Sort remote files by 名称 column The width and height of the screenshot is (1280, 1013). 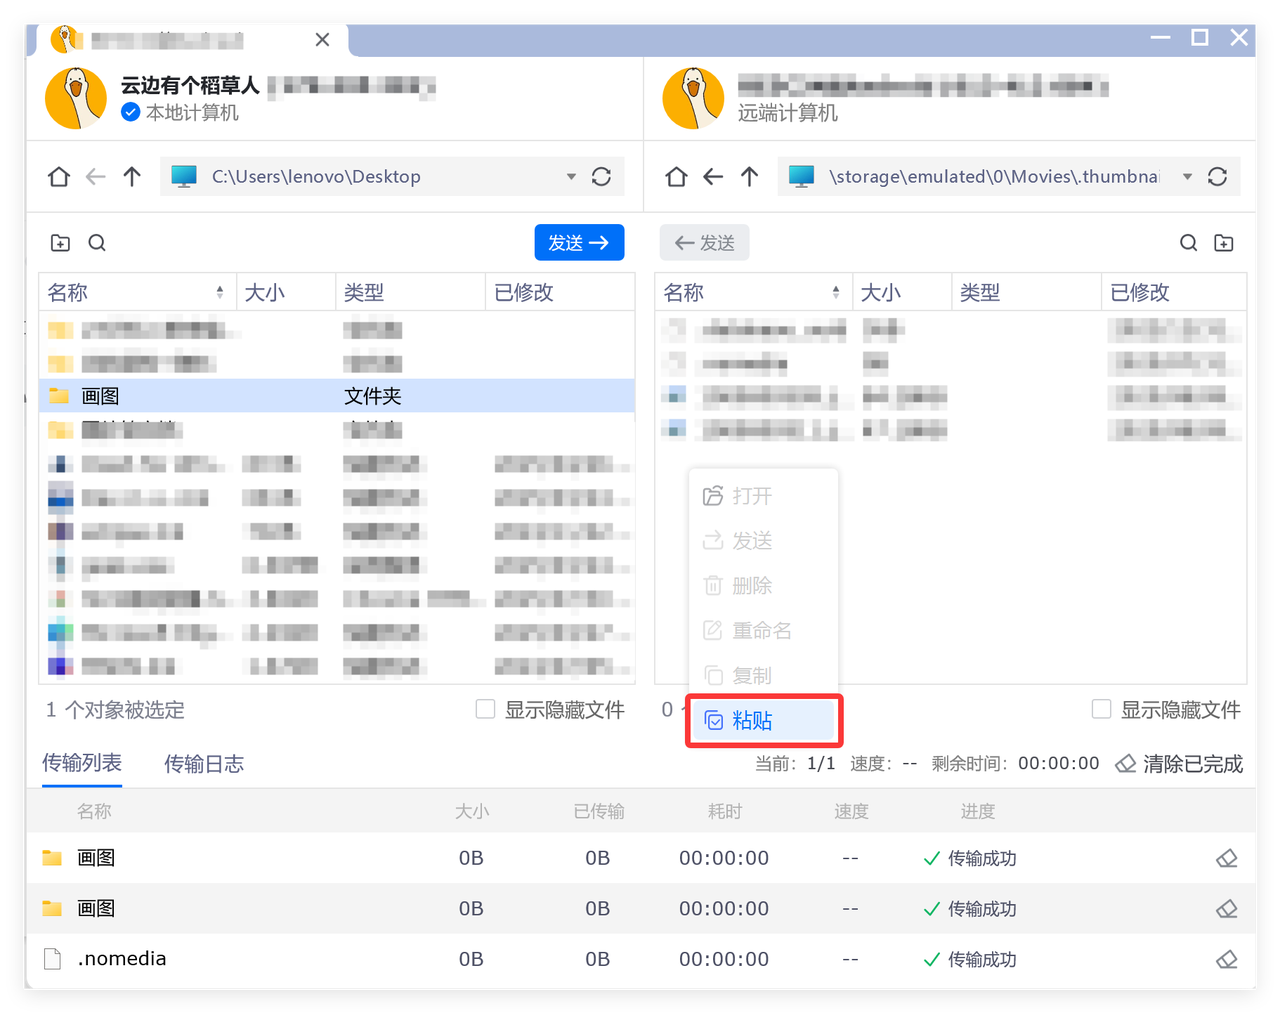click(x=753, y=292)
